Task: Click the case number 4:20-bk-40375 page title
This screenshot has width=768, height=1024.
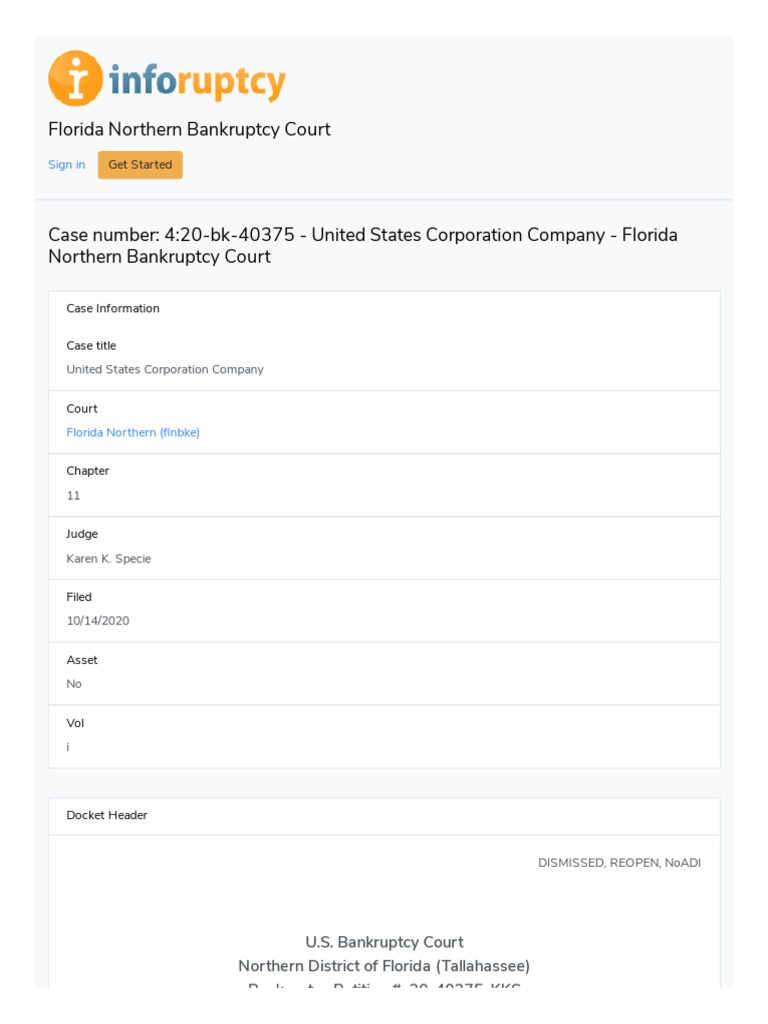Action: [363, 245]
